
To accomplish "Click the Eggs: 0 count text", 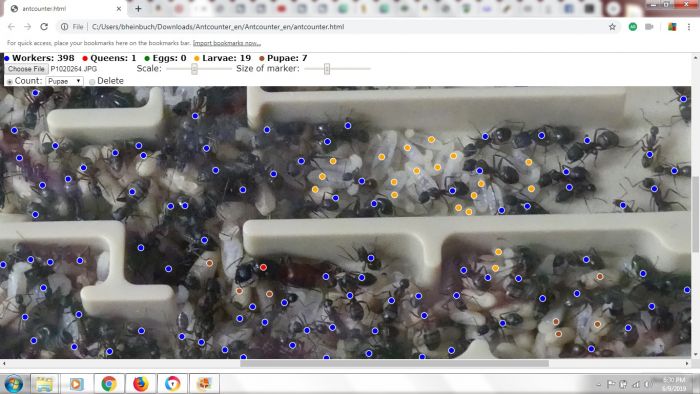I will [169, 58].
